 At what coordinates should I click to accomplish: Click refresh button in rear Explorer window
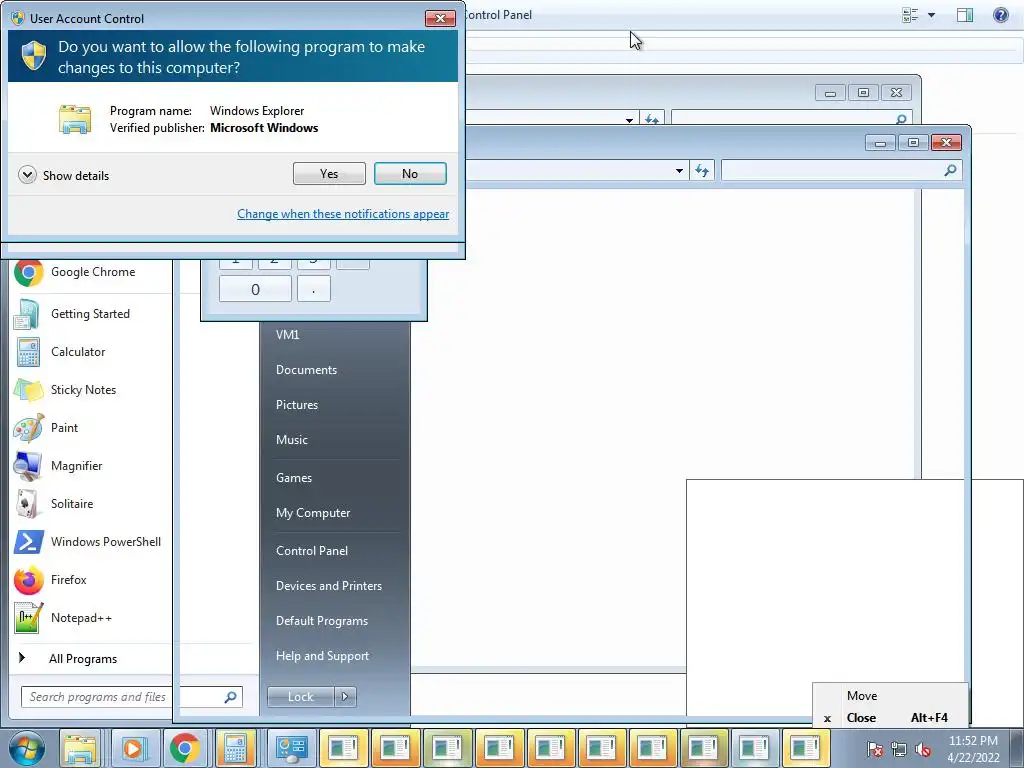click(652, 120)
